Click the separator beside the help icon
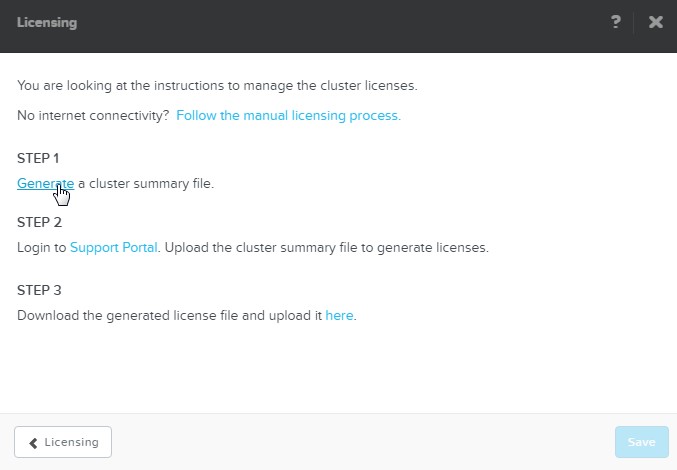Viewport: 677px width, 470px height. (x=635, y=22)
